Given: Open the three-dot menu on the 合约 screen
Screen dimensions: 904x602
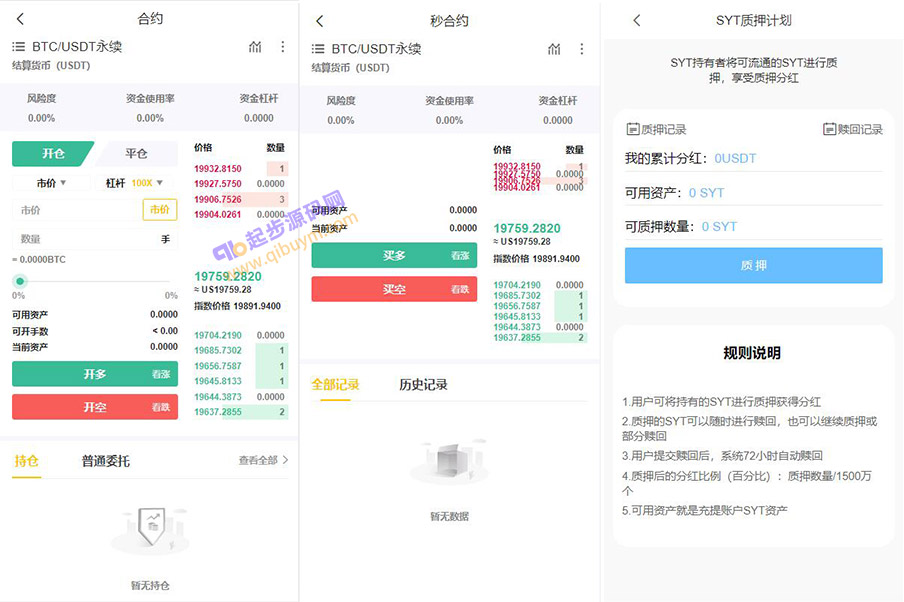Looking at the screenshot, I should coord(283,47).
